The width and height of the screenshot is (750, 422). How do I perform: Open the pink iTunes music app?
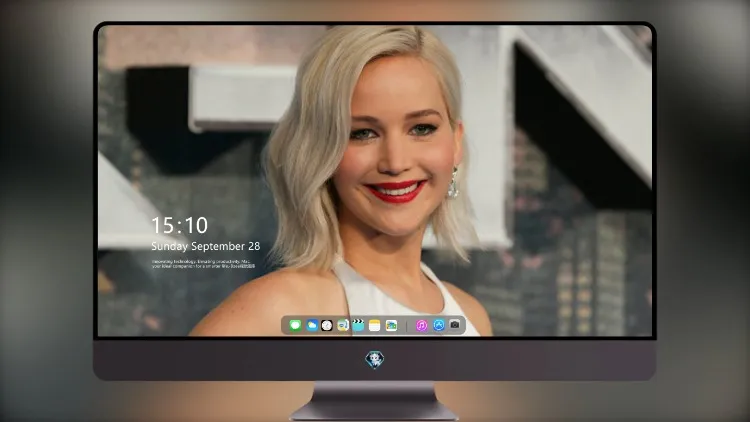pyautogui.click(x=421, y=326)
